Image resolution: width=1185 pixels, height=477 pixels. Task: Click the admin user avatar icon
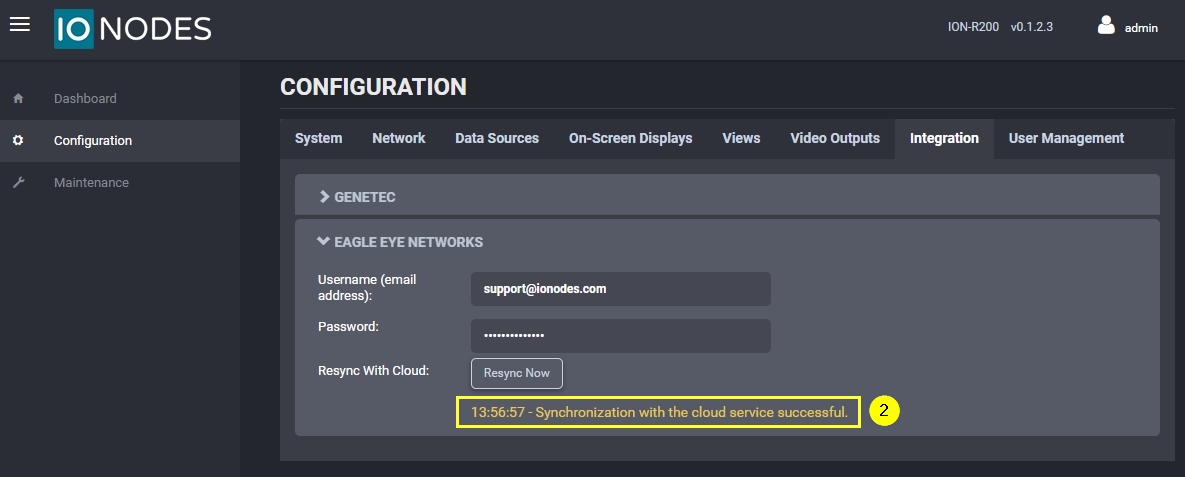1106,26
